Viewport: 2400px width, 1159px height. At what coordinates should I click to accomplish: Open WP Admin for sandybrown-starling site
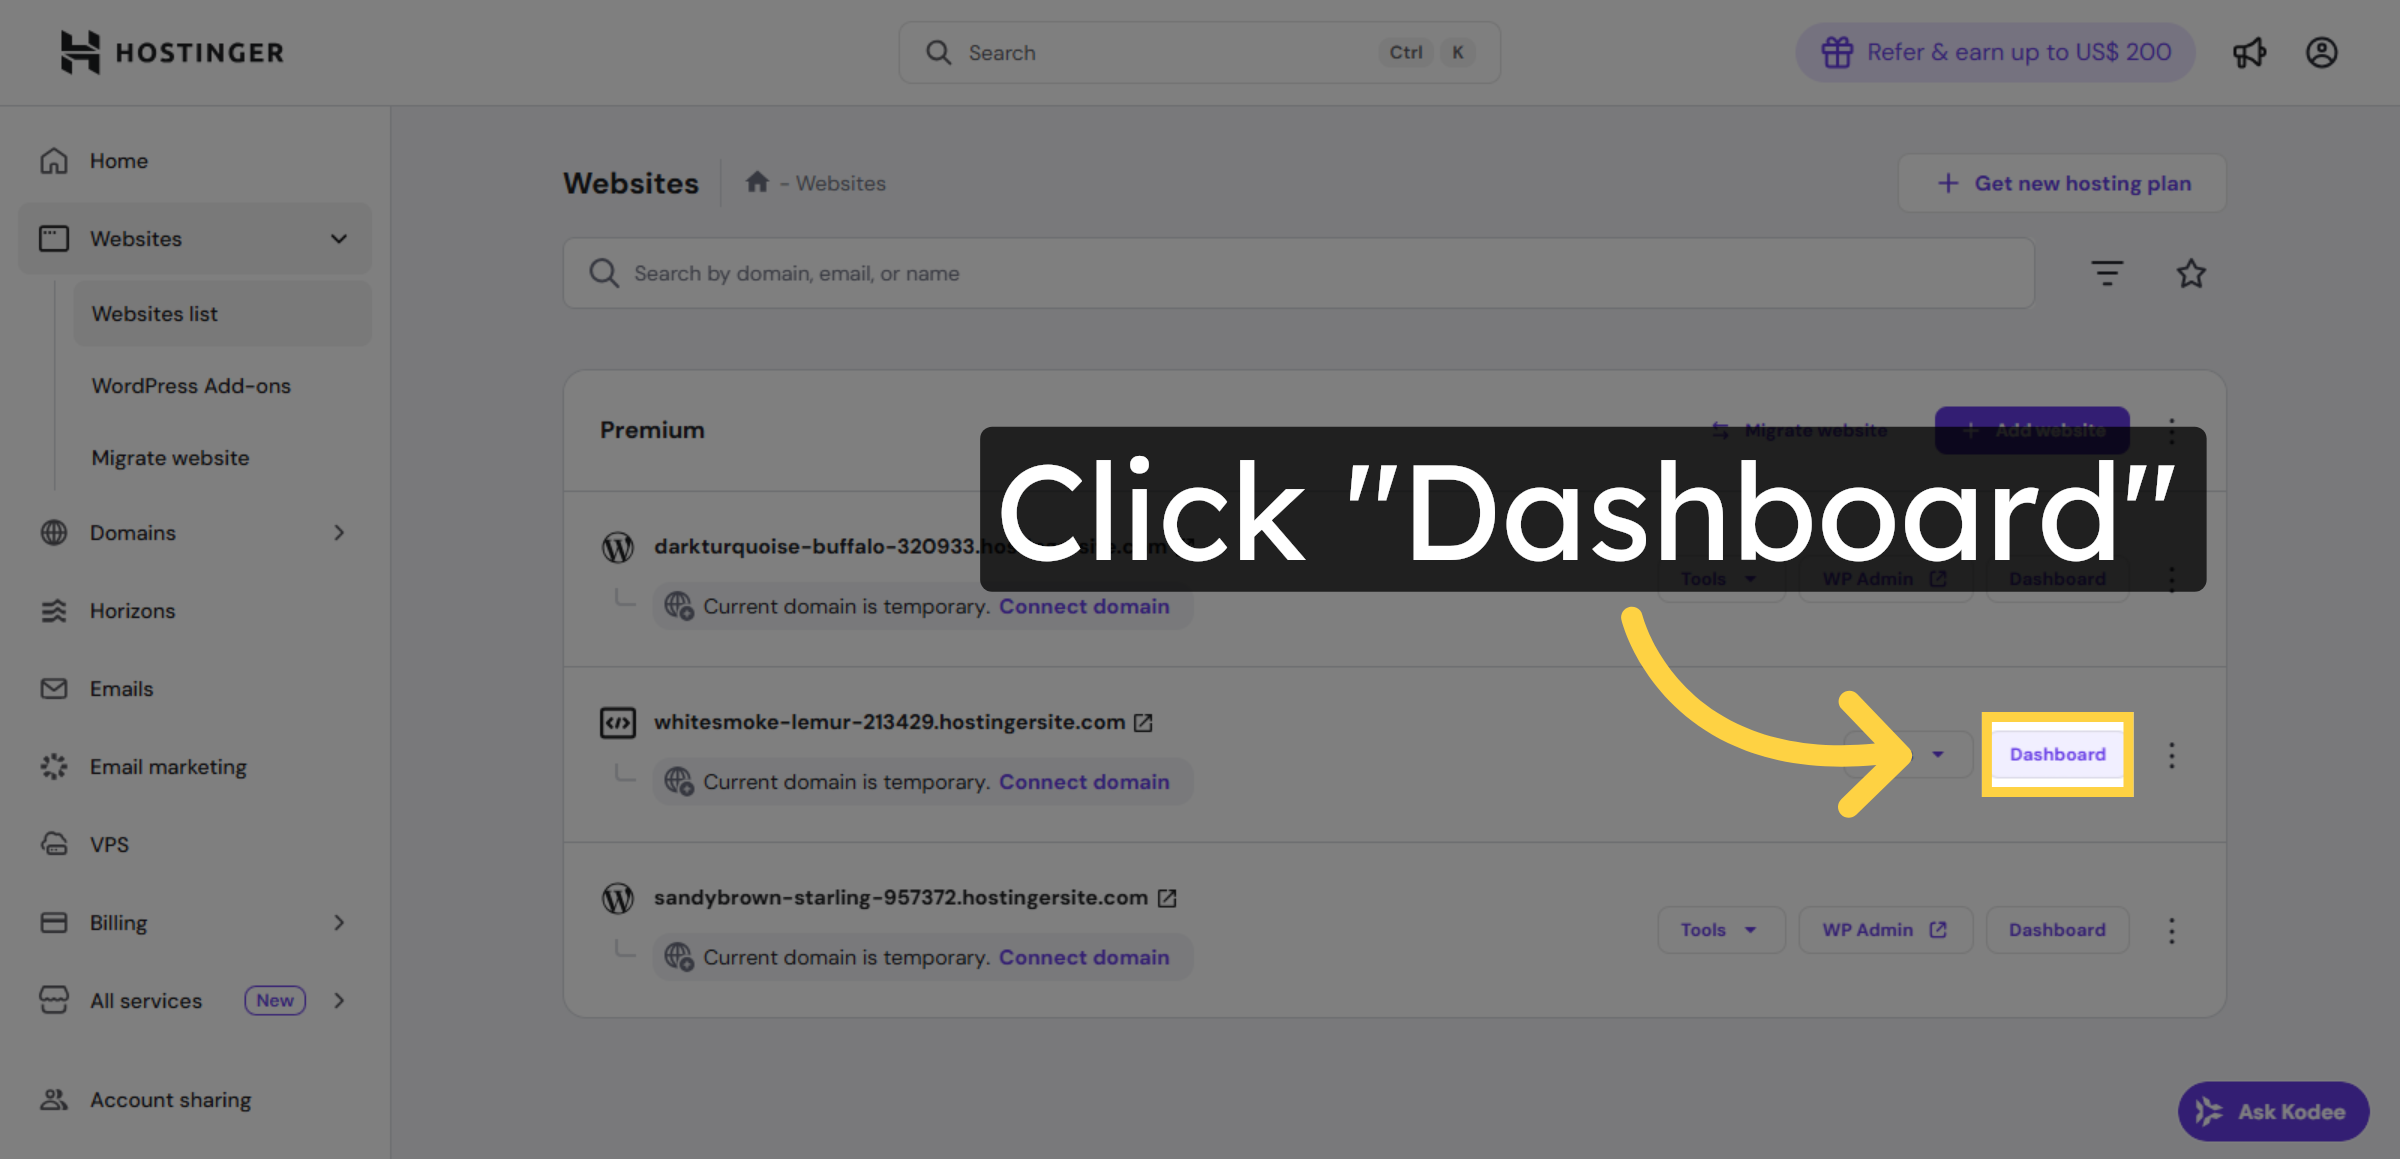pyautogui.click(x=1885, y=929)
